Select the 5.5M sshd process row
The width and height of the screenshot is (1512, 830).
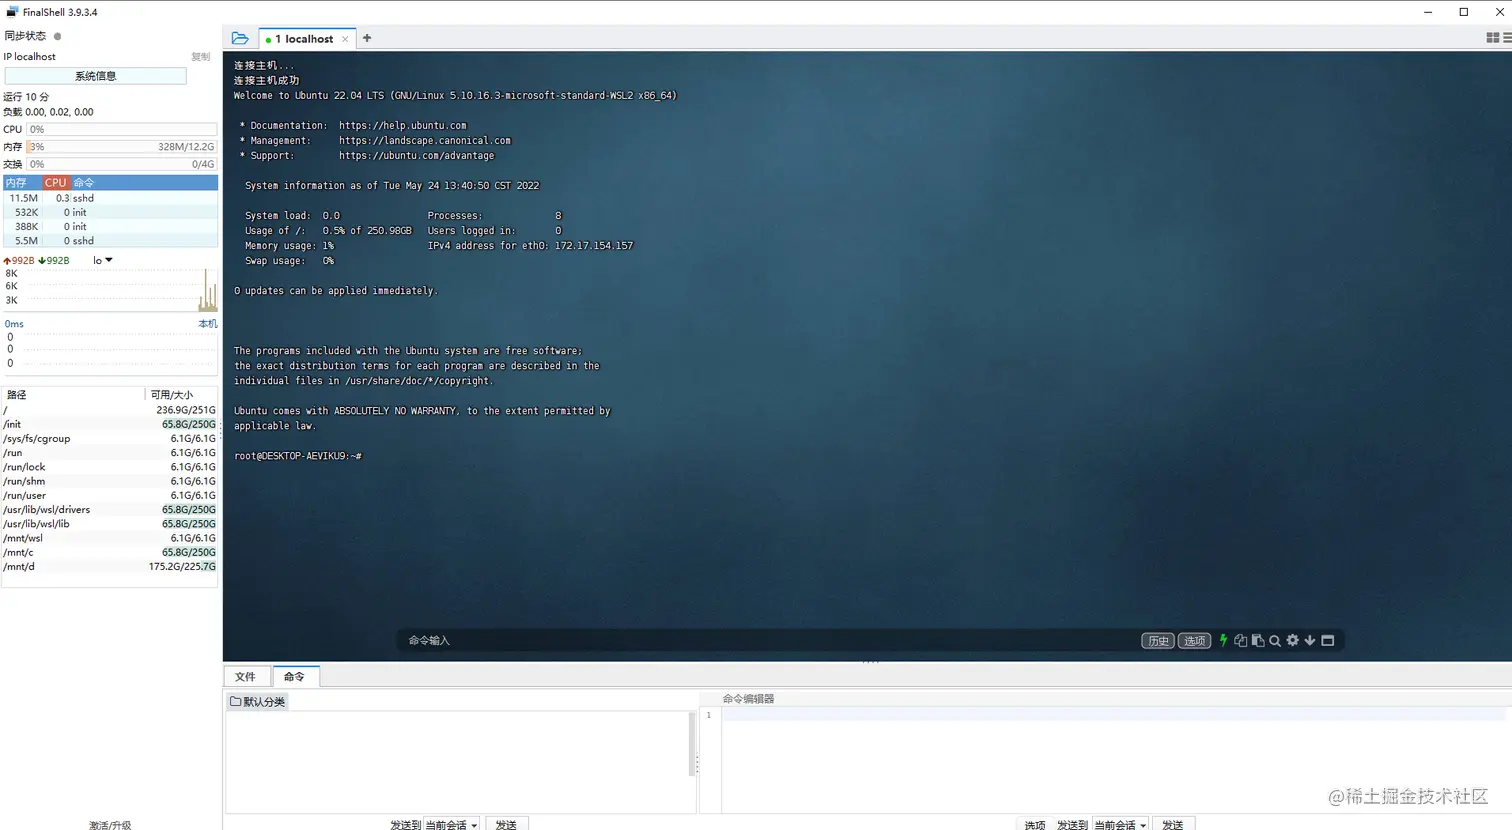pyautogui.click(x=110, y=241)
